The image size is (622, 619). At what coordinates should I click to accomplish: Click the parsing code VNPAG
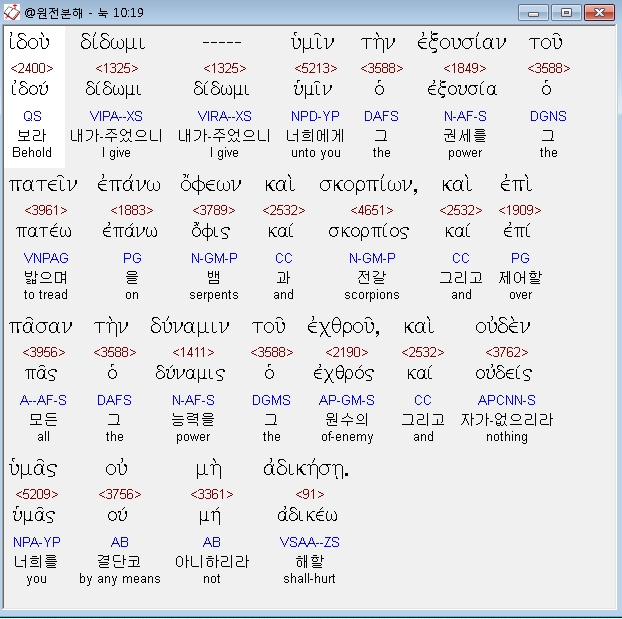point(46,258)
